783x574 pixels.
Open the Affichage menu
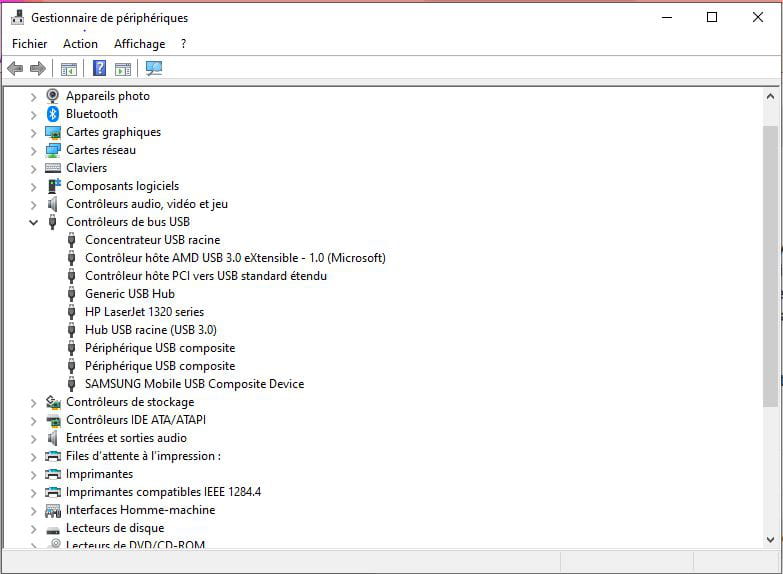point(139,44)
